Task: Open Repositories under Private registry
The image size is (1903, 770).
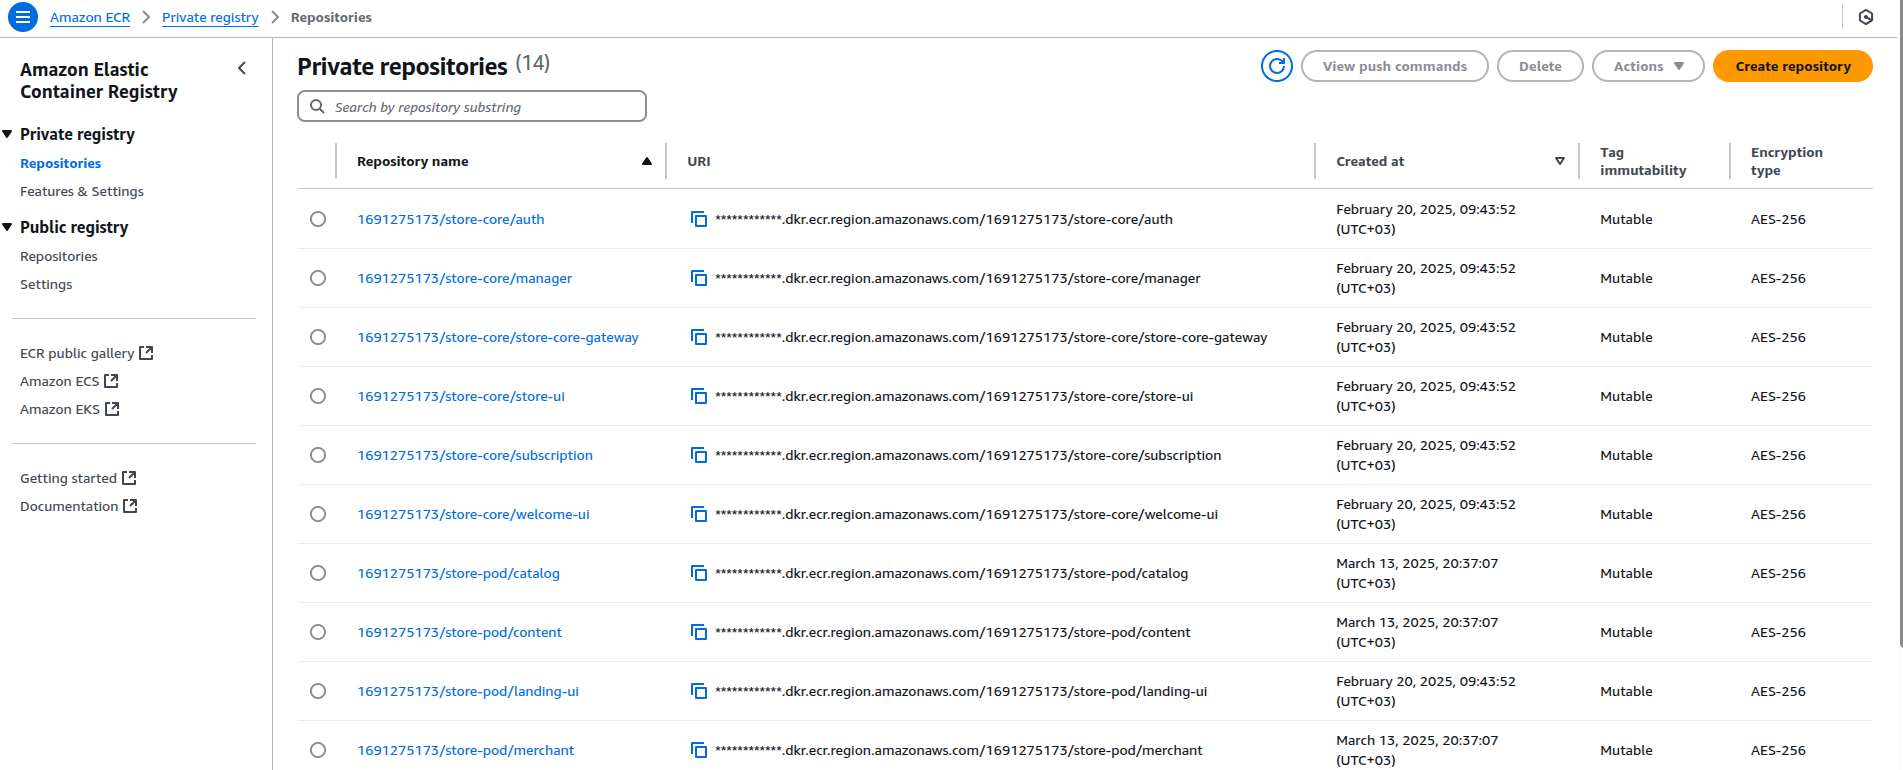Action: click(x=60, y=163)
